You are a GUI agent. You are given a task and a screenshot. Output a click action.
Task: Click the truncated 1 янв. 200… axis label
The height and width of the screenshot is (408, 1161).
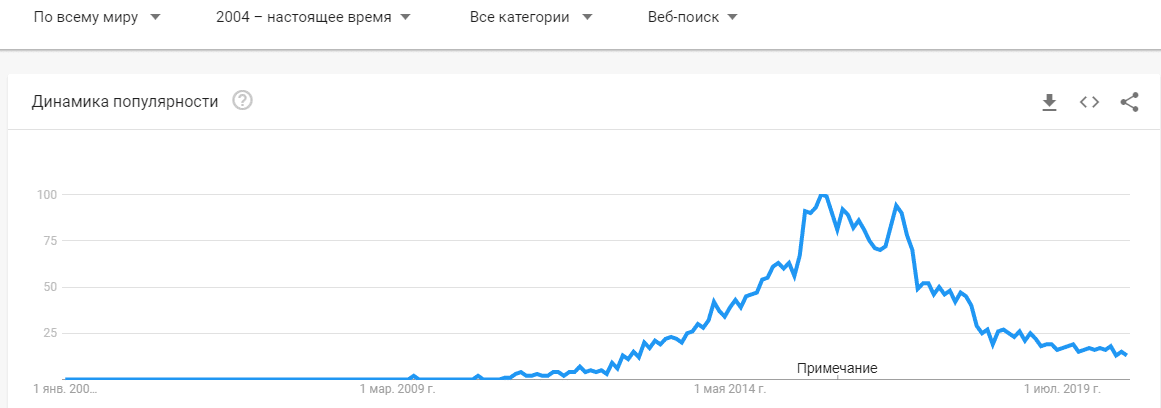tap(66, 388)
